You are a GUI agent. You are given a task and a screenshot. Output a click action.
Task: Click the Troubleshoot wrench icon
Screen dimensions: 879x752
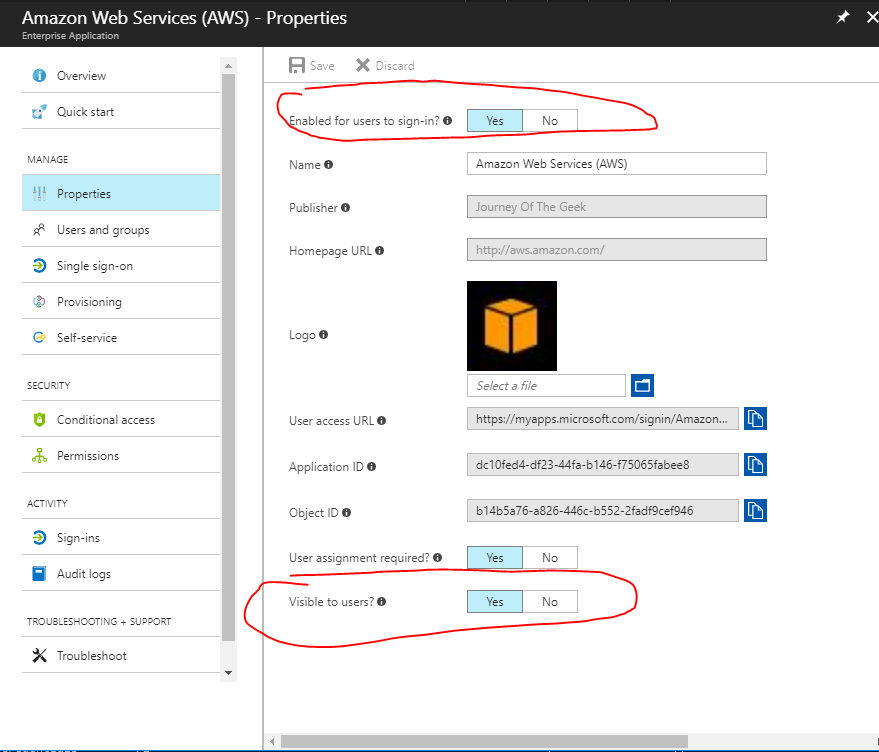click(39, 656)
